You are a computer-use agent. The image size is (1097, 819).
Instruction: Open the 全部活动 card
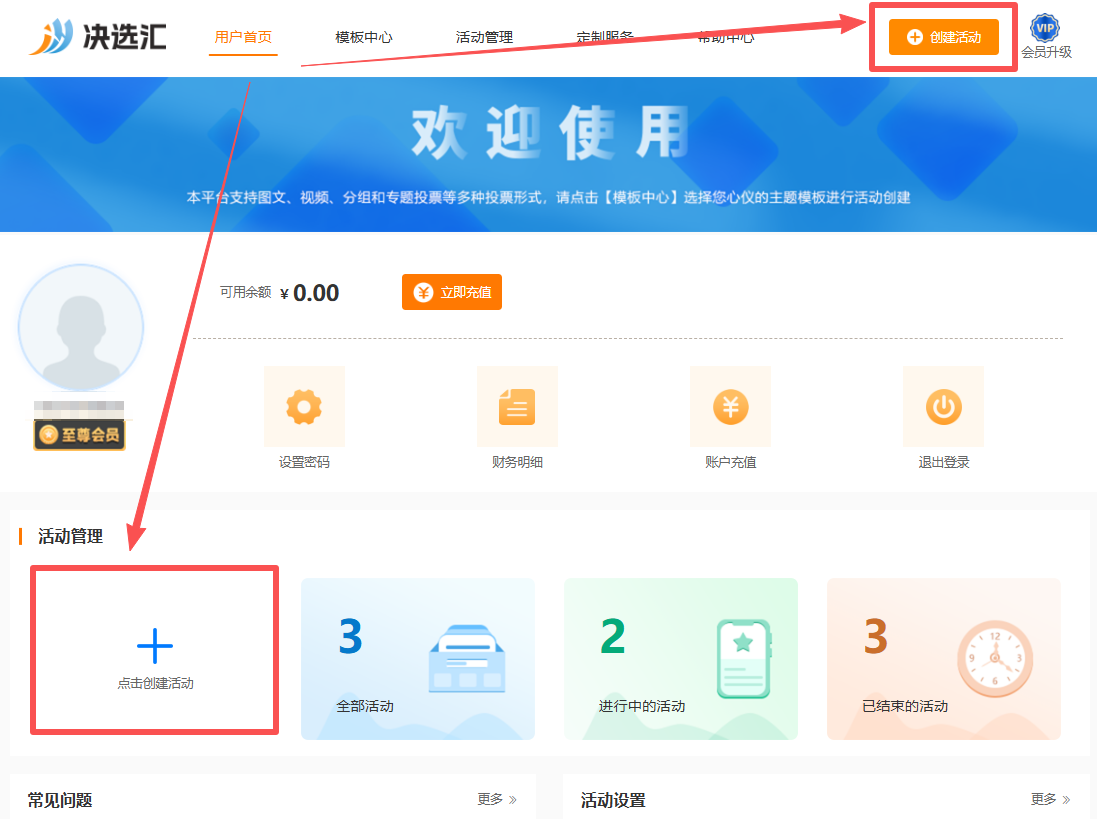[418, 659]
